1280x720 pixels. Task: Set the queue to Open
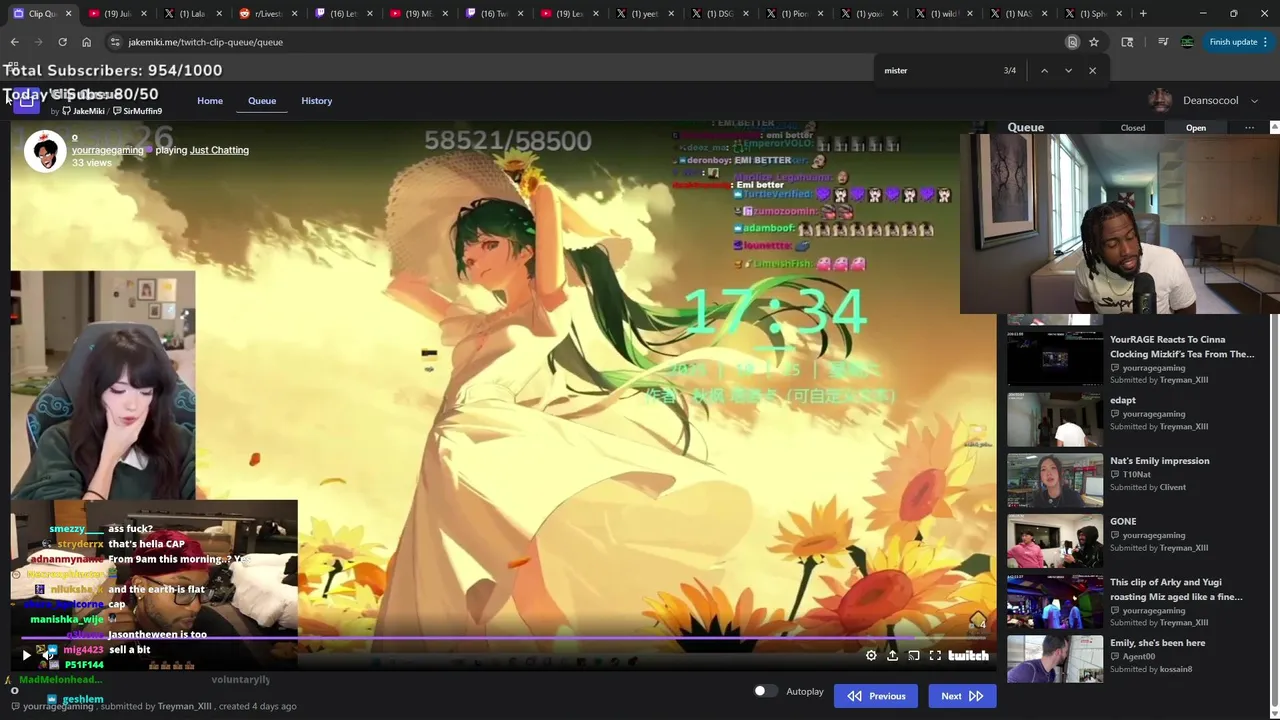[1196, 128]
